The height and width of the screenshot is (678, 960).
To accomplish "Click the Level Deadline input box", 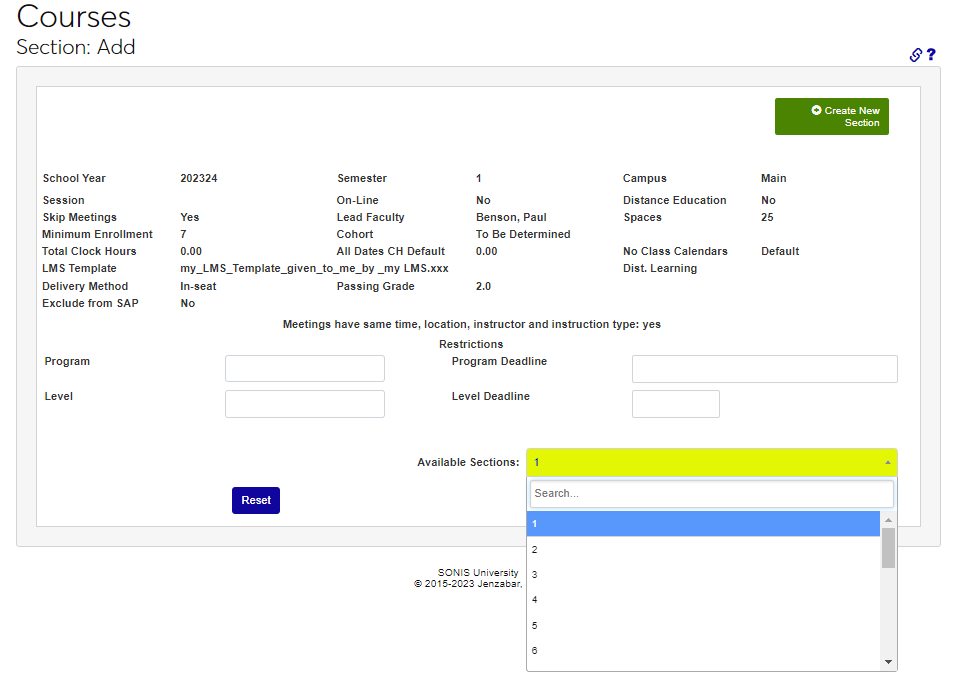I will coord(675,404).
